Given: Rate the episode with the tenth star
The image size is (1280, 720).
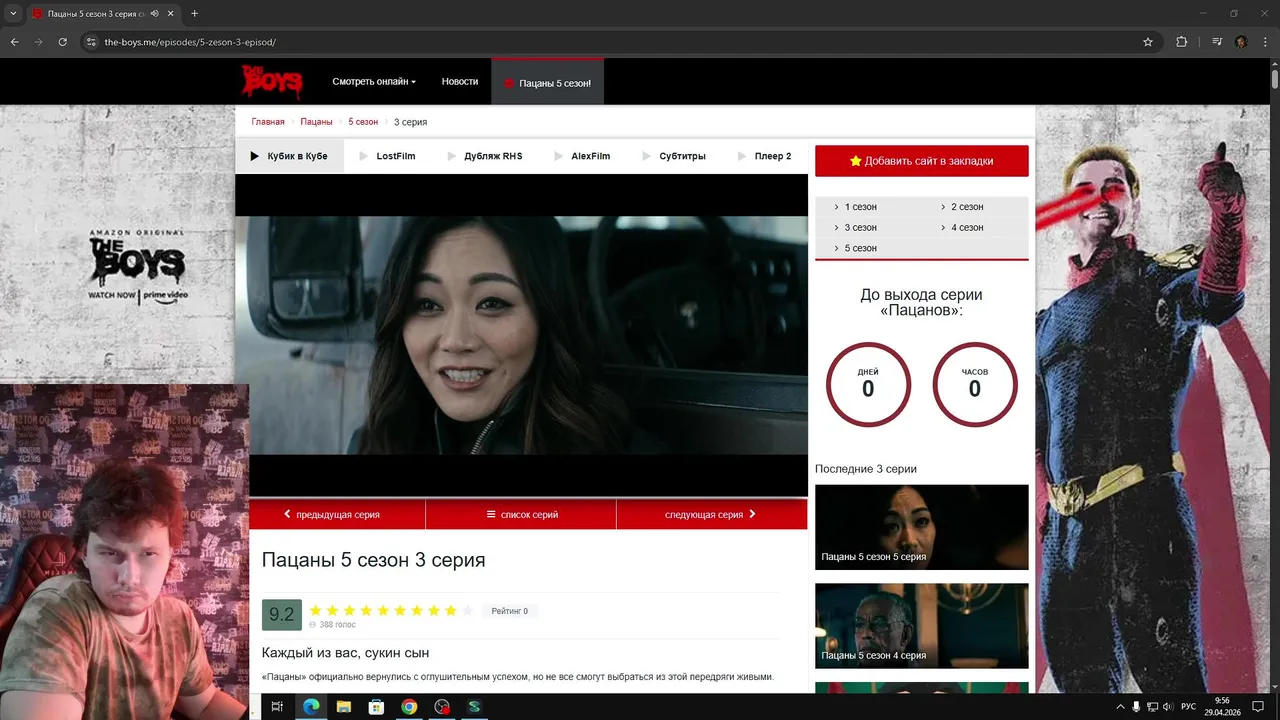Looking at the screenshot, I should [x=468, y=610].
